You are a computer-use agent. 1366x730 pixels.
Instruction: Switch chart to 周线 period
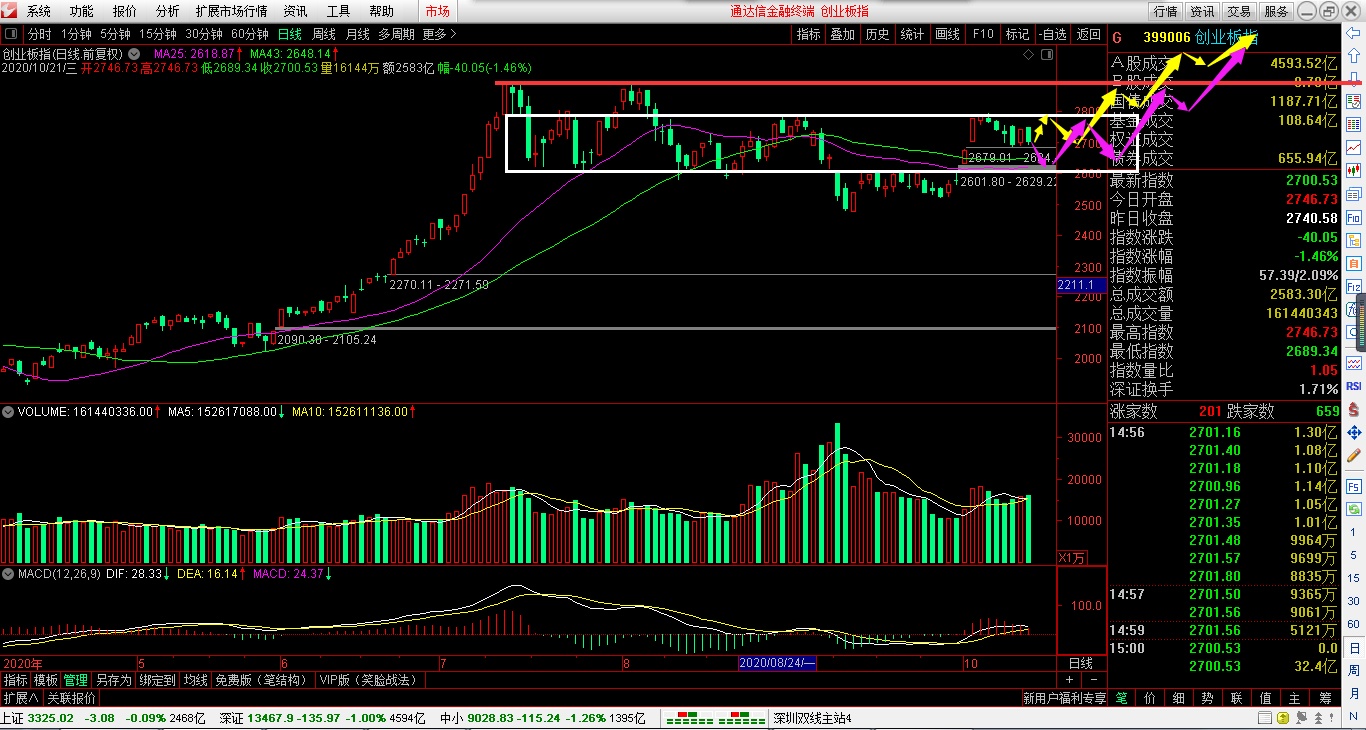pyautogui.click(x=324, y=34)
